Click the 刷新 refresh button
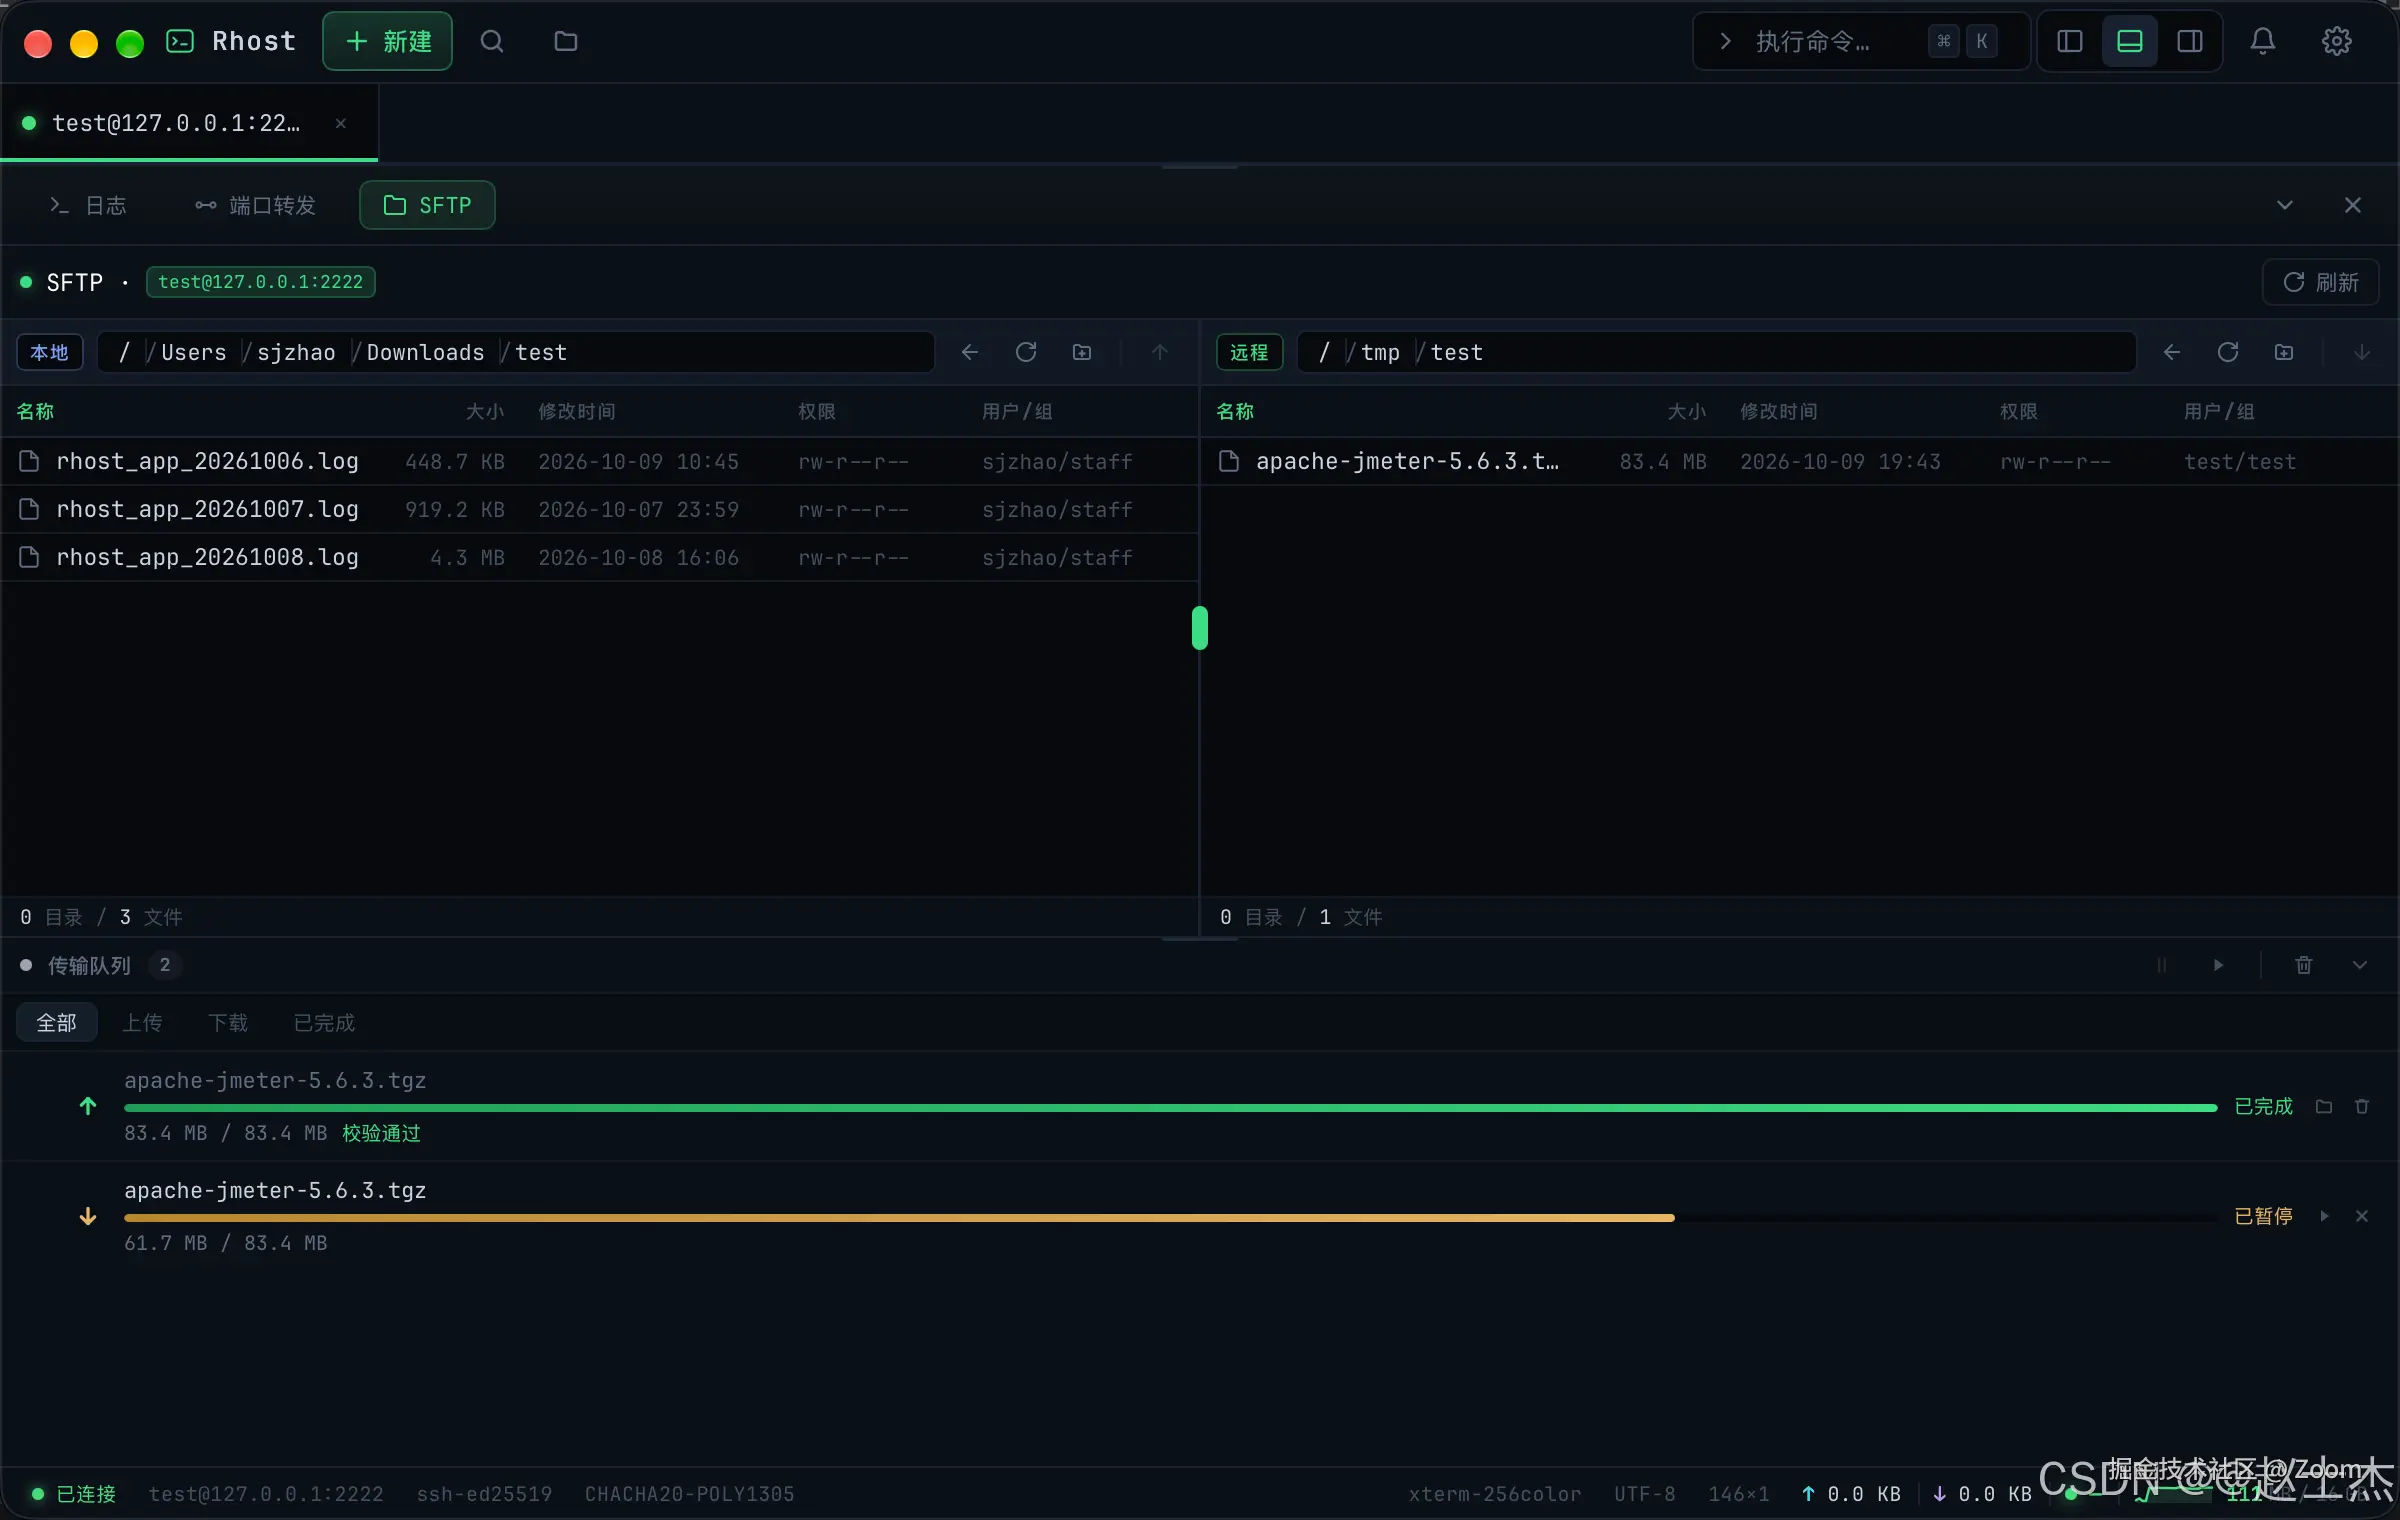The width and height of the screenshot is (2400, 1520). (x=2320, y=282)
